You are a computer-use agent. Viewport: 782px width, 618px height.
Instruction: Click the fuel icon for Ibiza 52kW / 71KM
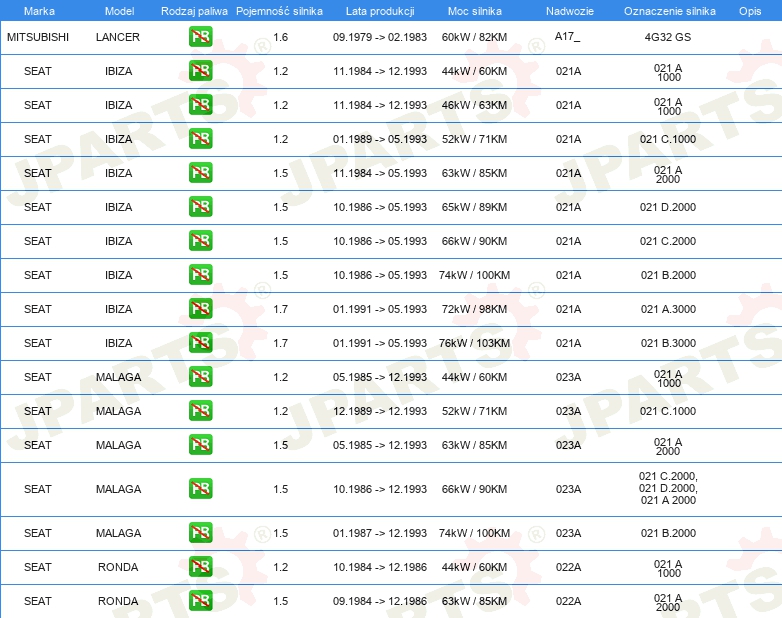pos(200,138)
